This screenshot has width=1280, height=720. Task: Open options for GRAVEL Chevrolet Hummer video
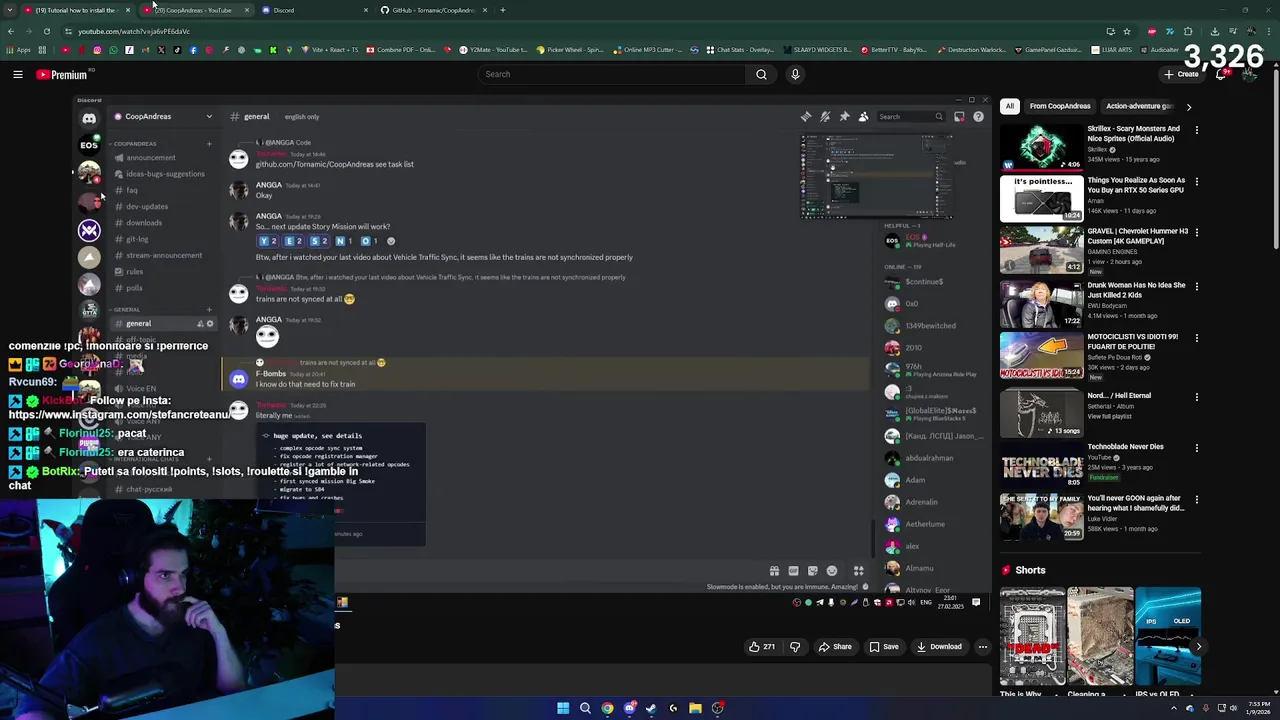[1196, 232]
